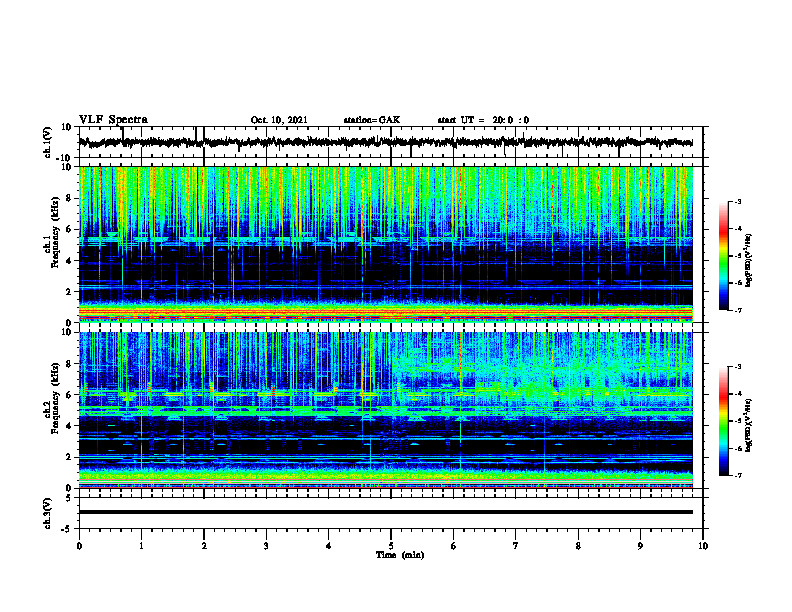Viewport: 792px width, 612px height.
Task: Click time axis tick label "9"
Action: [640, 546]
